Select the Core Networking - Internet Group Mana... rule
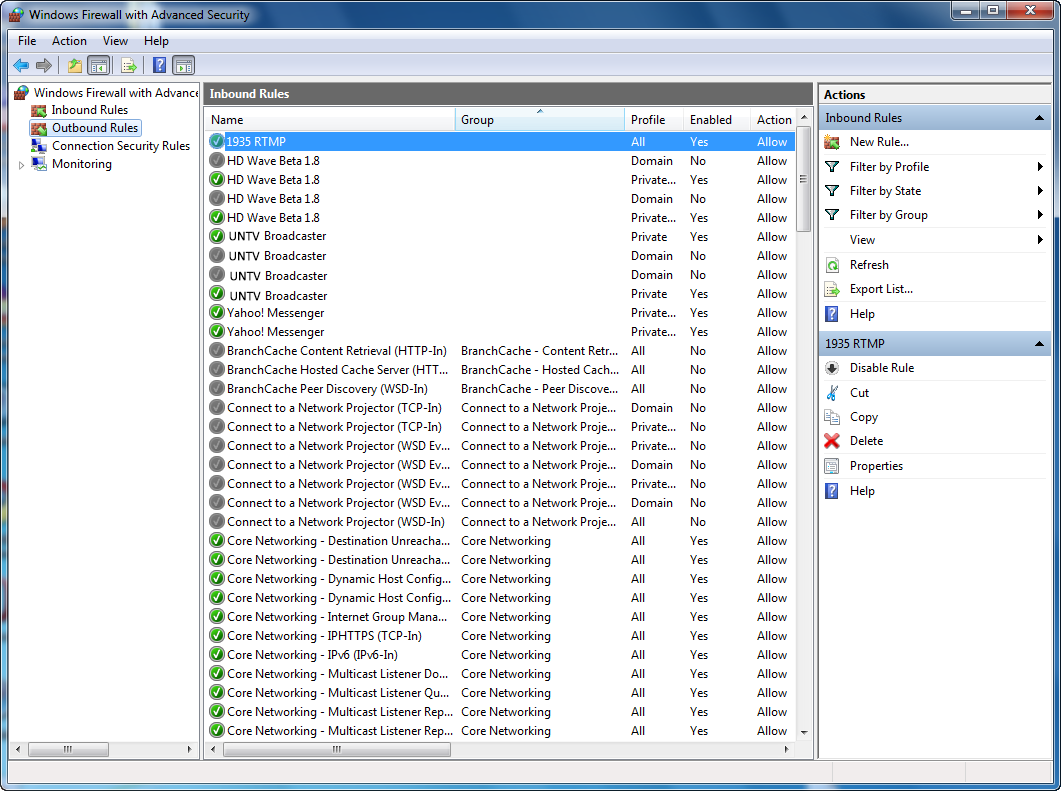Image resolution: width=1061 pixels, height=791 pixels. pos(500,617)
